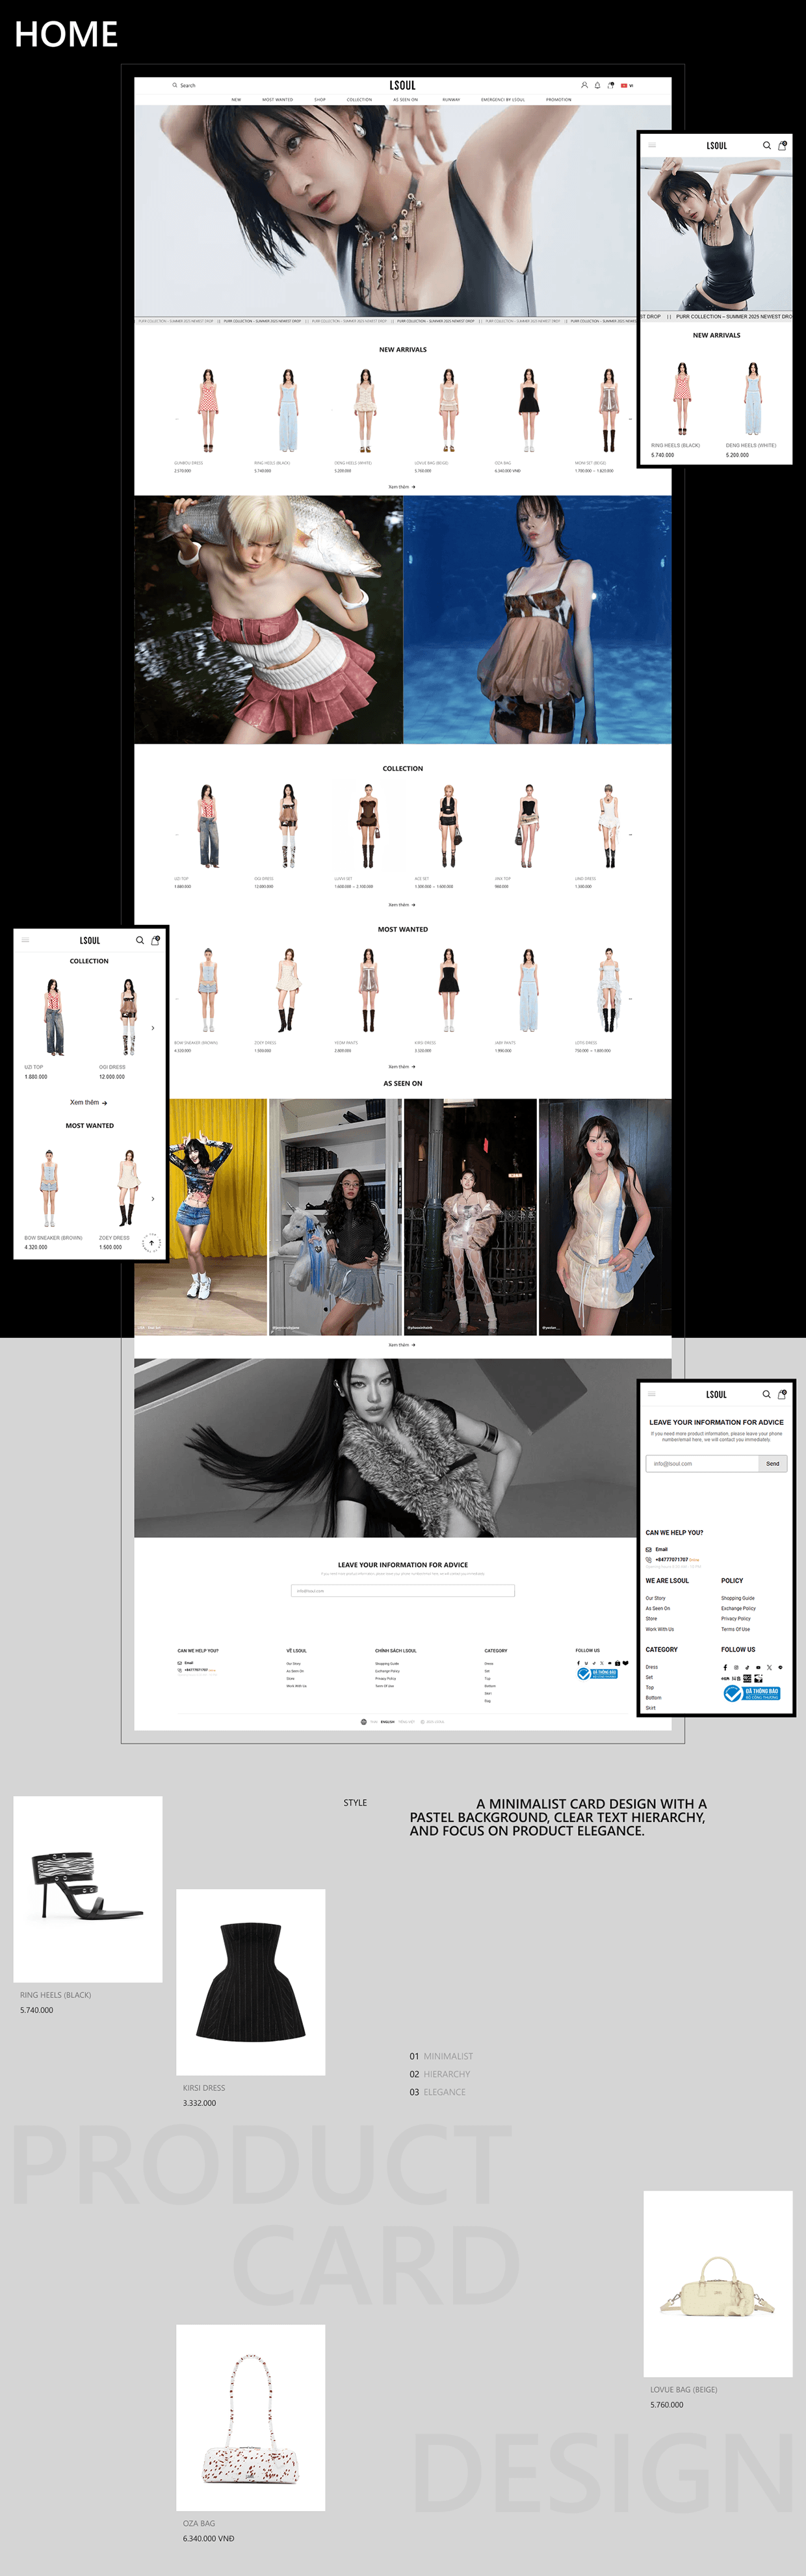Click the LSOUL logo in desktop header
This screenshot has height=2576, width=806.
tap(403, 86)
